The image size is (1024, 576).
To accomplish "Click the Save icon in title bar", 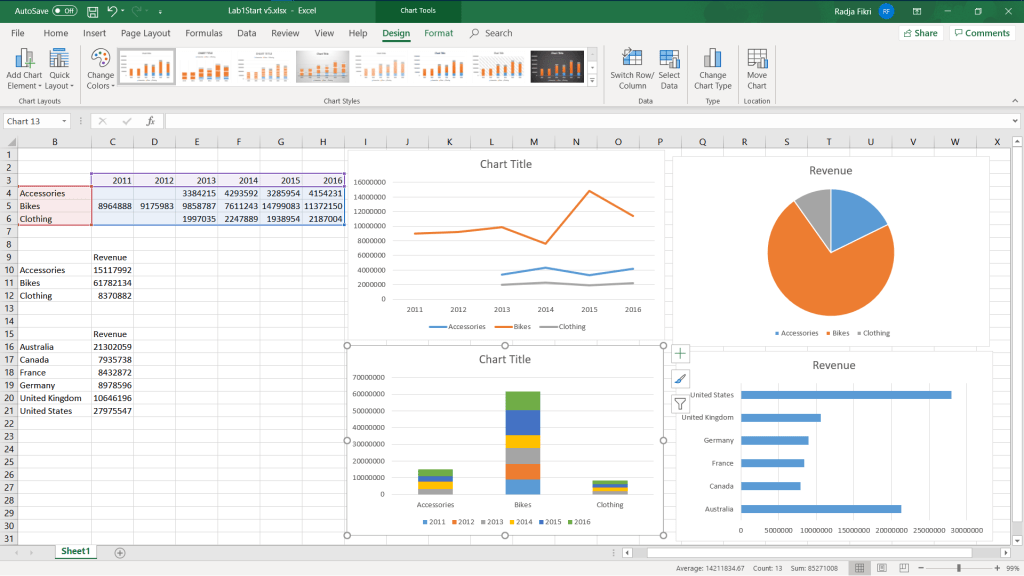I will click(92, 11).
